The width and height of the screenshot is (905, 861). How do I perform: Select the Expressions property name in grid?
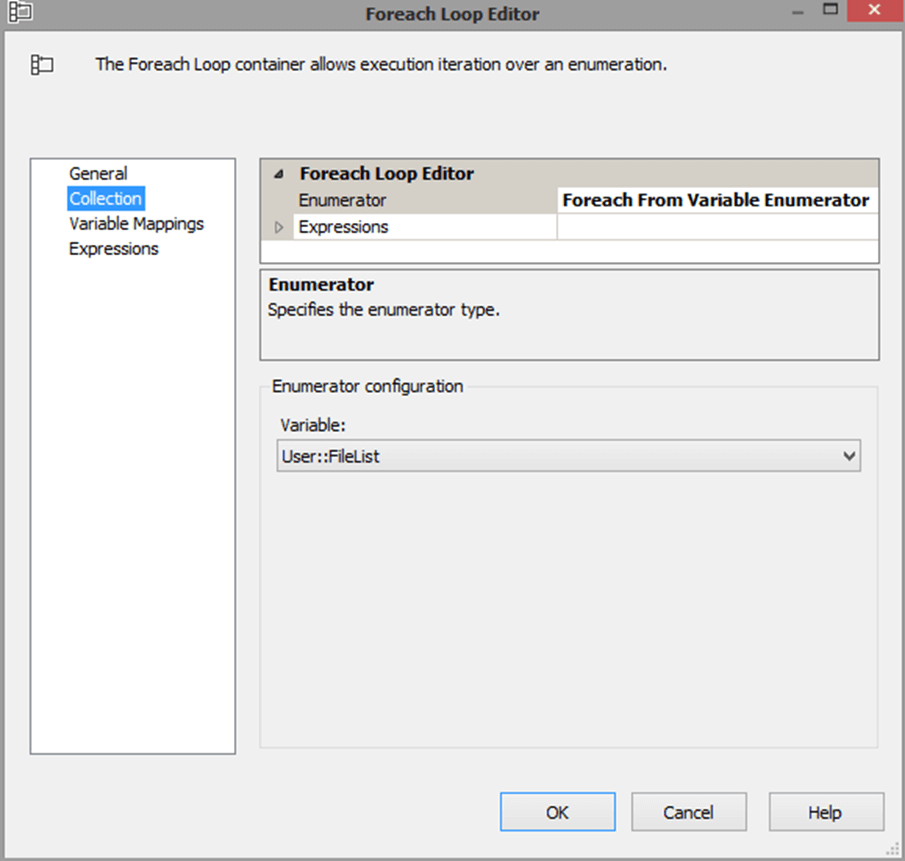coord(343,228)
